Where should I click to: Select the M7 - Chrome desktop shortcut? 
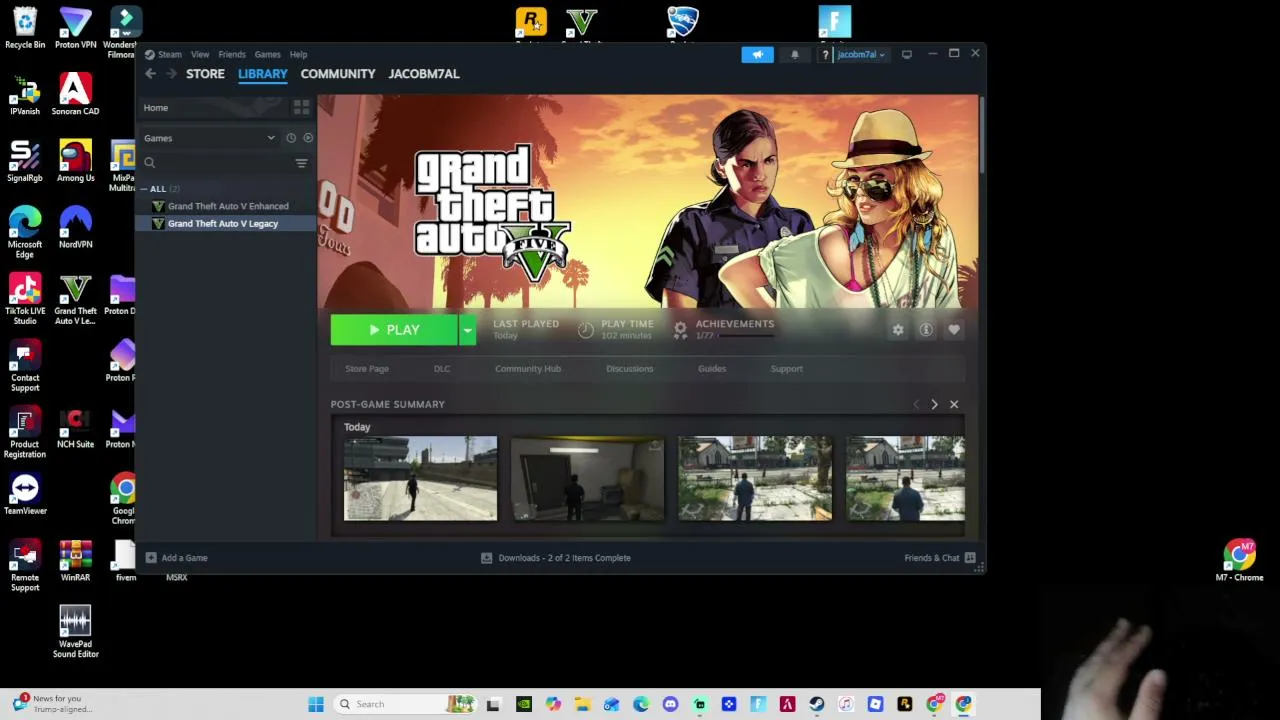coord(1239,561)
